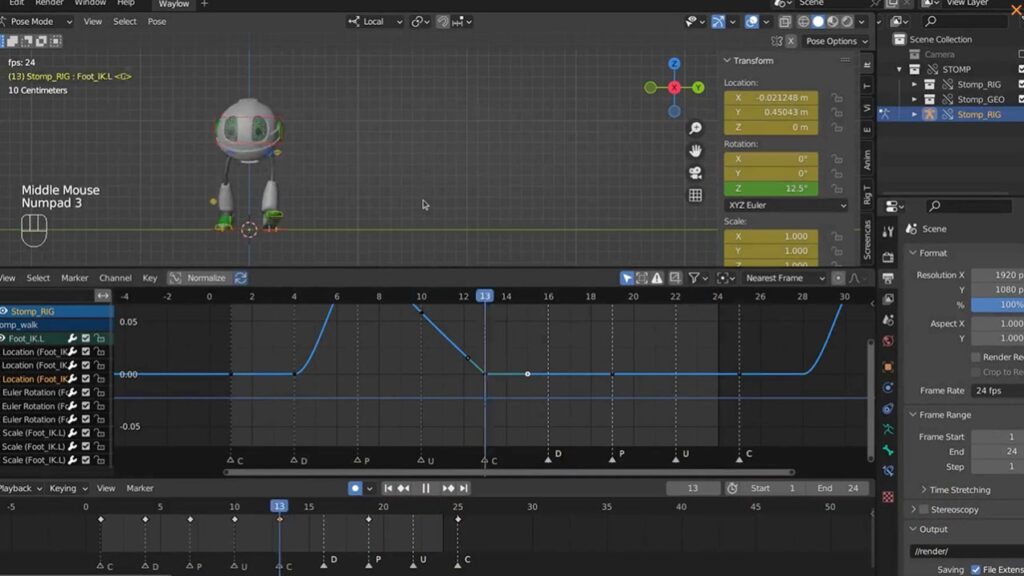Toggle checkbox on Foot_IK.L channel group
1024x576 pixels.
pos(86,338)
